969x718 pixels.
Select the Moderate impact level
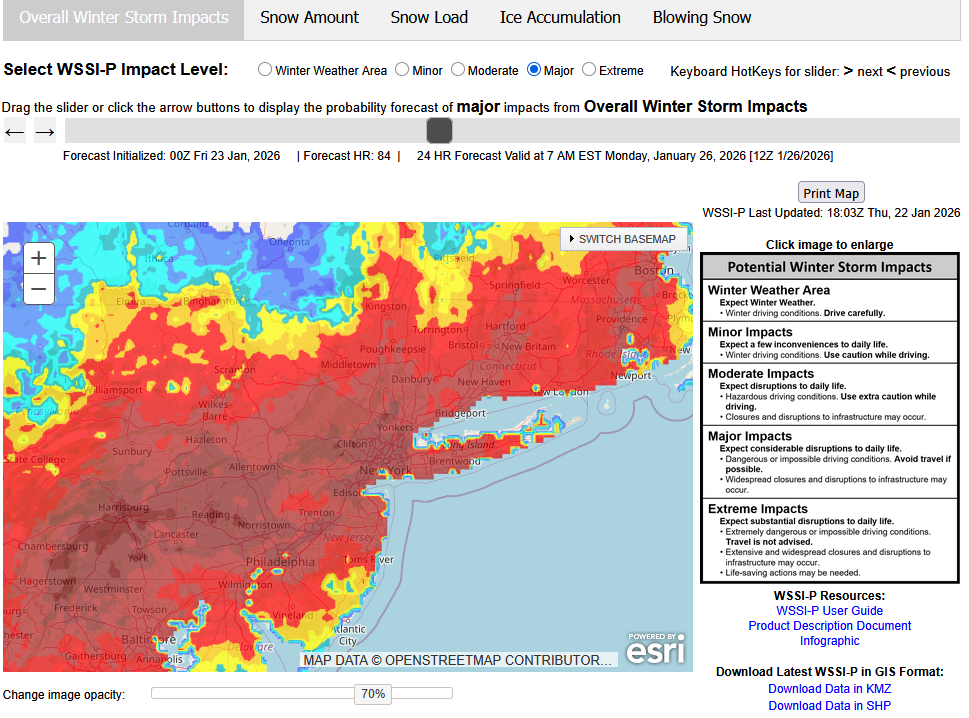(458, 70)
